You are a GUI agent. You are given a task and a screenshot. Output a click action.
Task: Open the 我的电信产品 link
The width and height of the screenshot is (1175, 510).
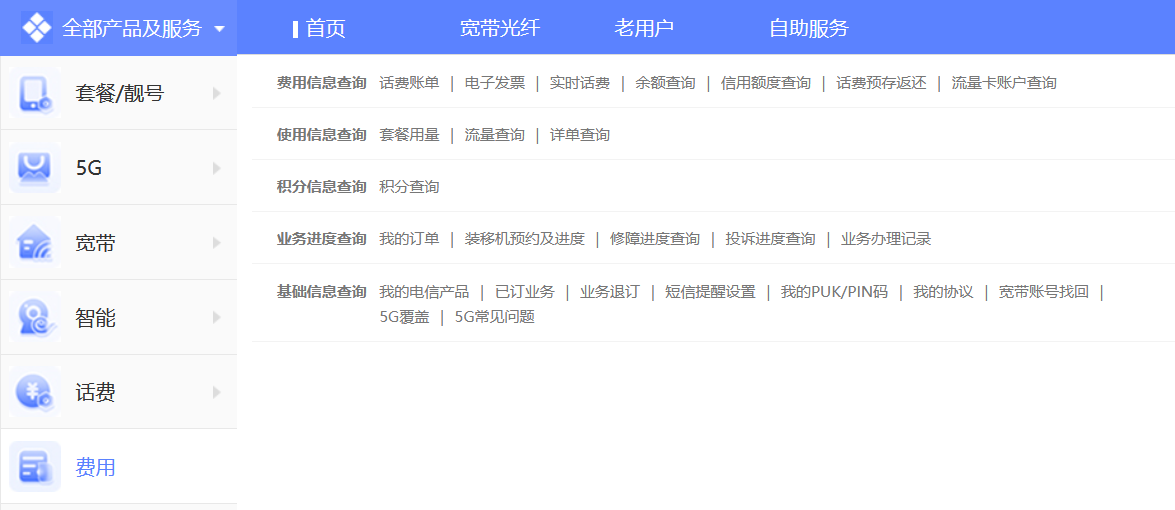click(424, 291)
